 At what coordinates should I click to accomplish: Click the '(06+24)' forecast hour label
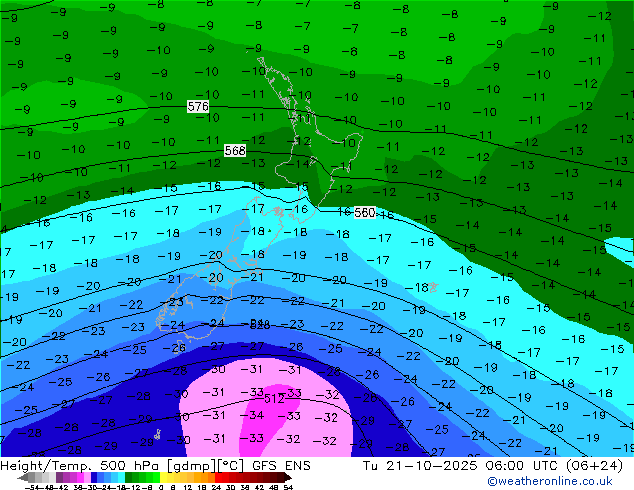594,466
